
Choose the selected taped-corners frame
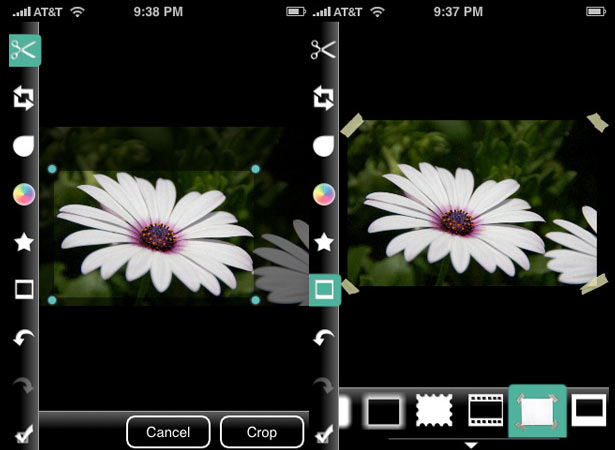[x=537, y=411]
